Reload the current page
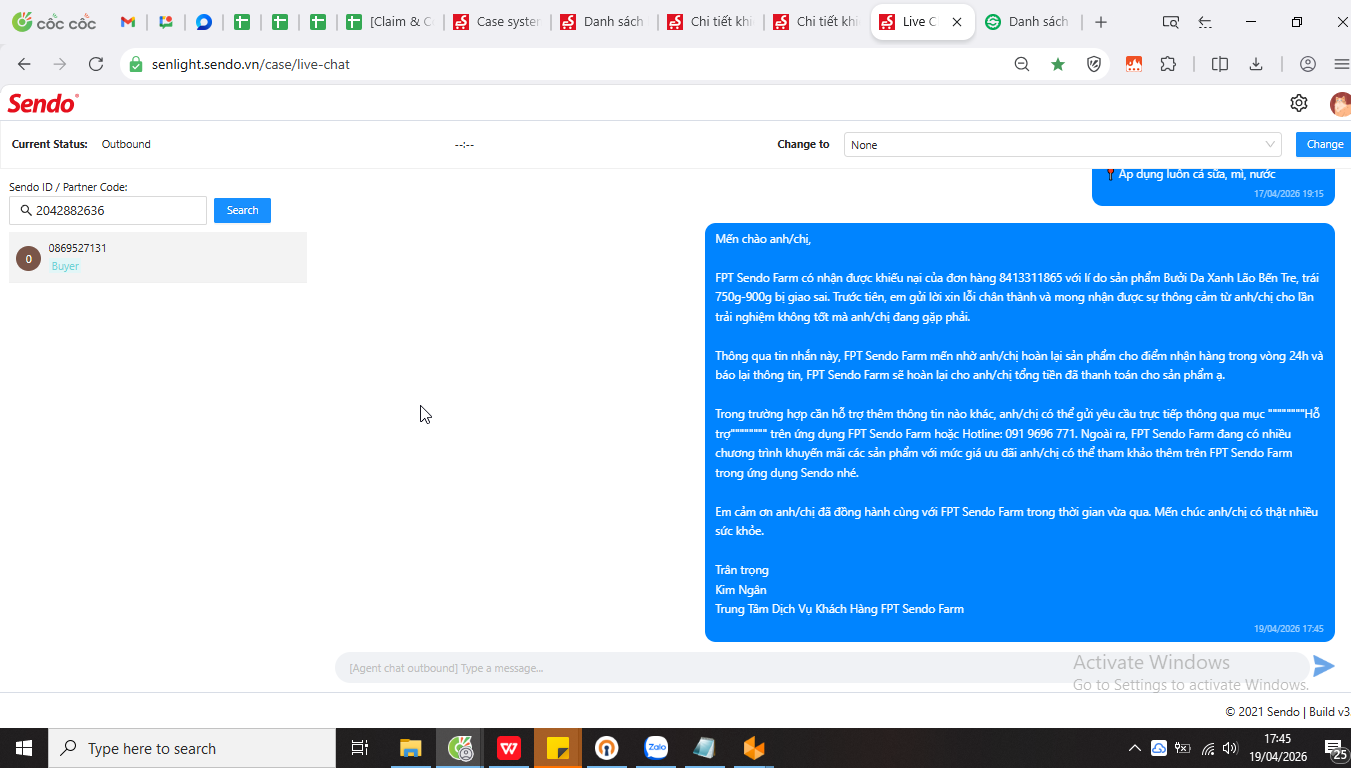This screenshot has width=1351, height=768. 96,64
